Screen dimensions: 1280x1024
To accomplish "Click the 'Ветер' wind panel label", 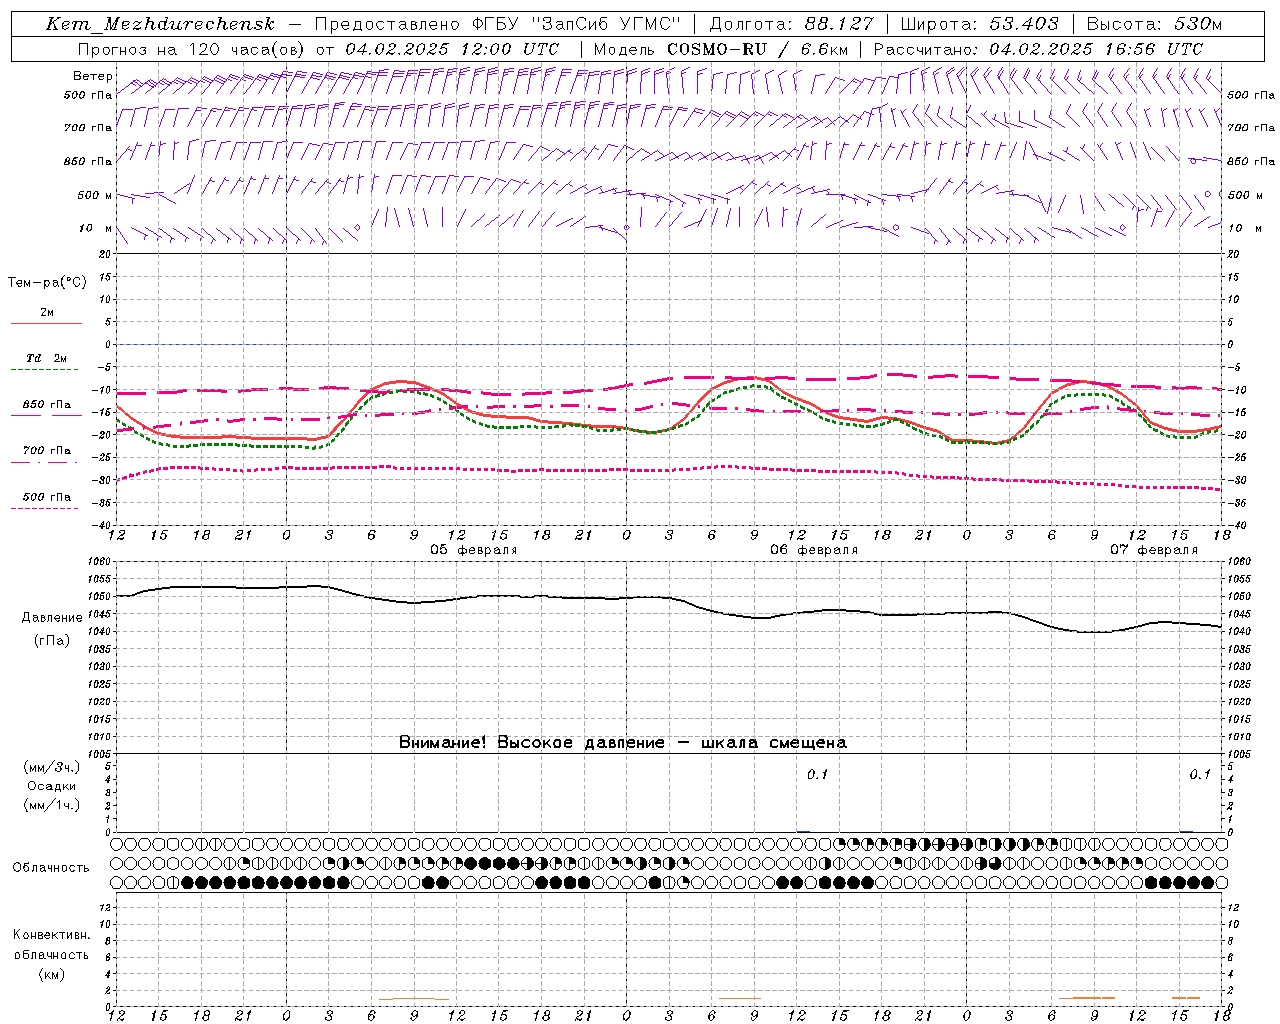I will point(93,76).
